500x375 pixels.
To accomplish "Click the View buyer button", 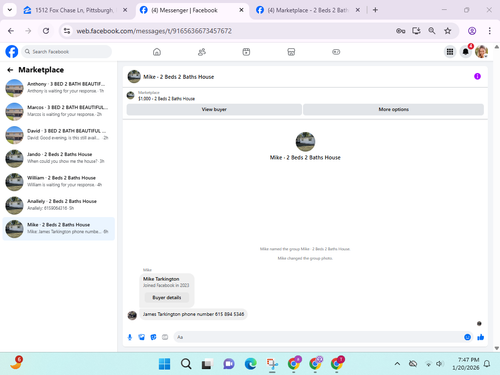I will 214,109.
